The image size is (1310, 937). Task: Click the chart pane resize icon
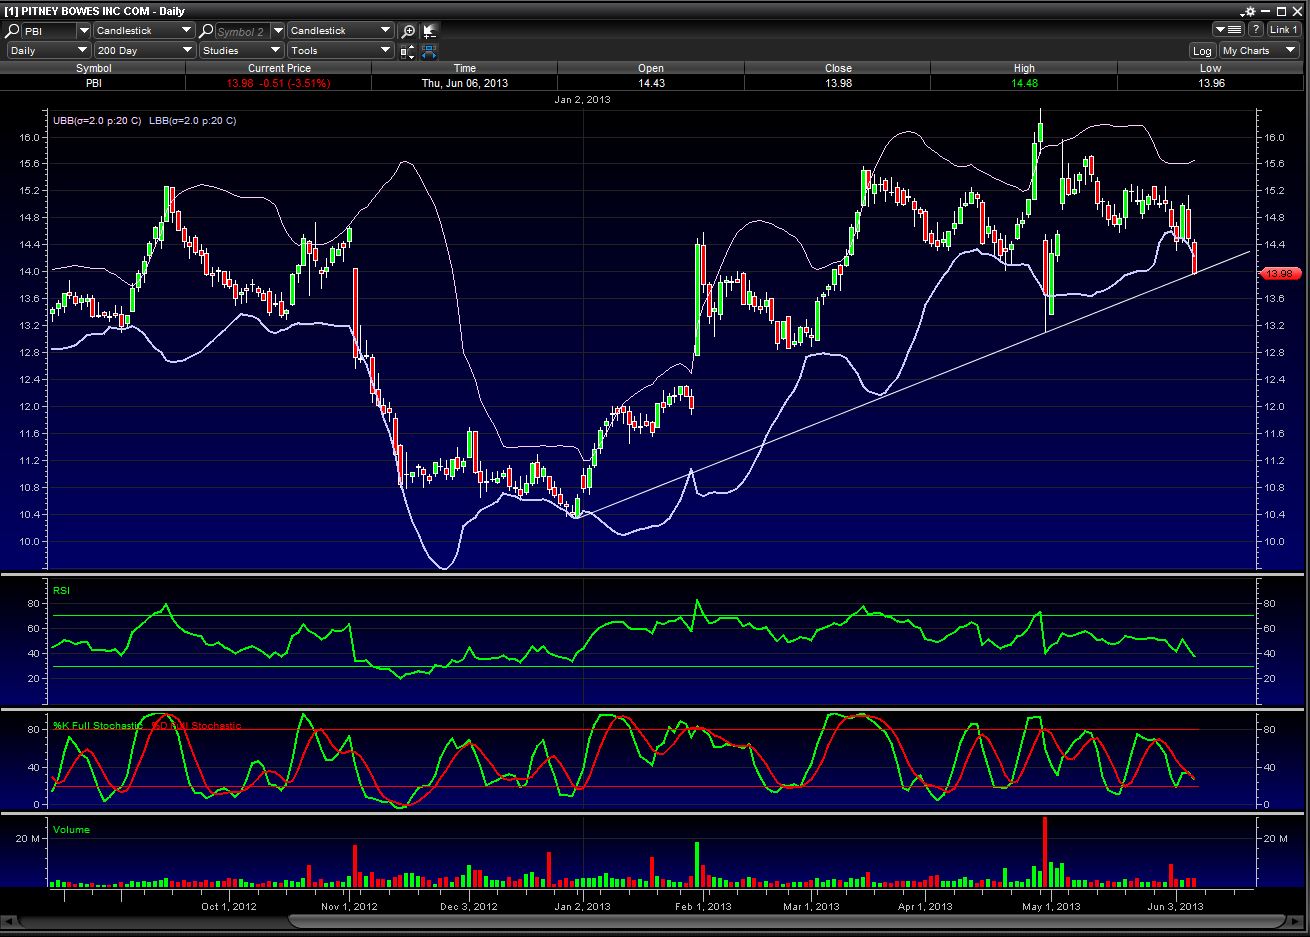tap(408, 51)
